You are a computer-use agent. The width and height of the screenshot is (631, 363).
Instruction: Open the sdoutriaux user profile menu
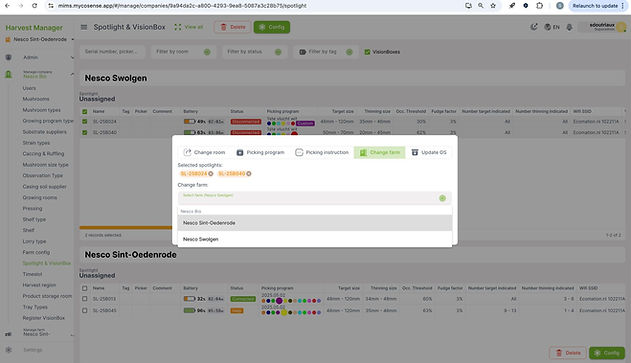coord(602,27)
